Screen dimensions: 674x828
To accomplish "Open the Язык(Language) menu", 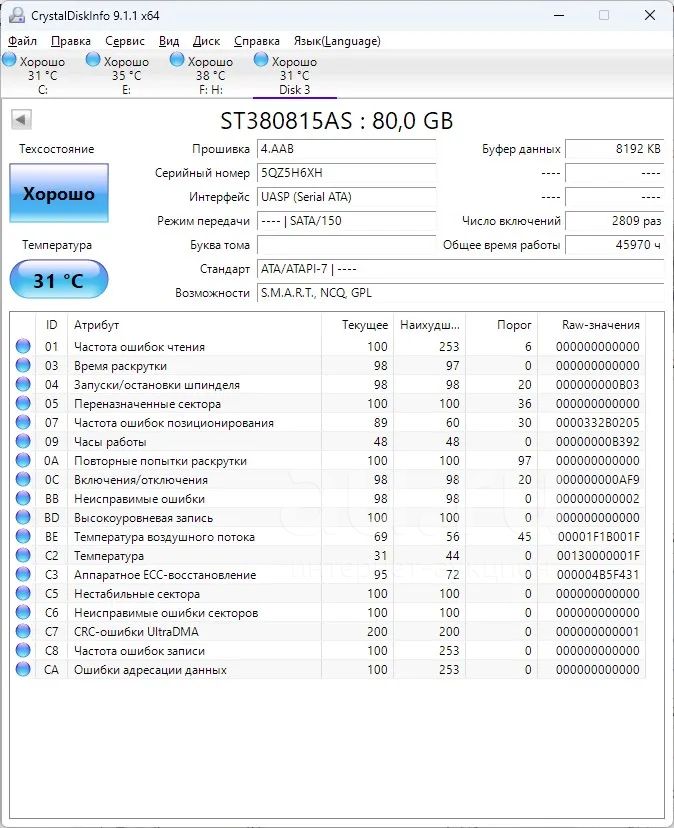I will point(337,41).
